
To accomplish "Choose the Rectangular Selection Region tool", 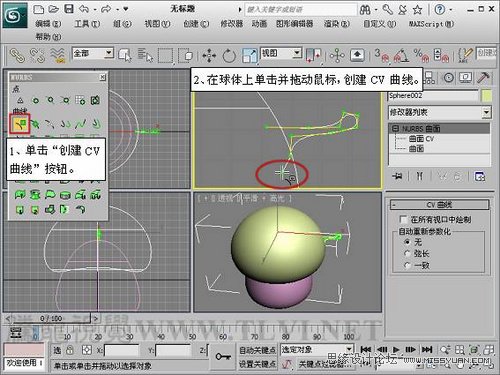I will click(x=165, y=55).
